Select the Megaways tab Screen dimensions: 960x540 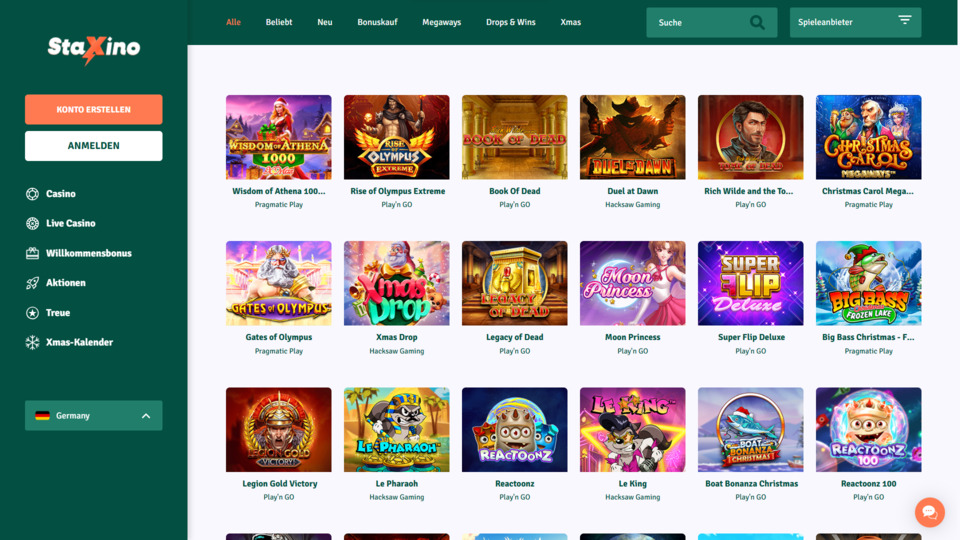441,22
